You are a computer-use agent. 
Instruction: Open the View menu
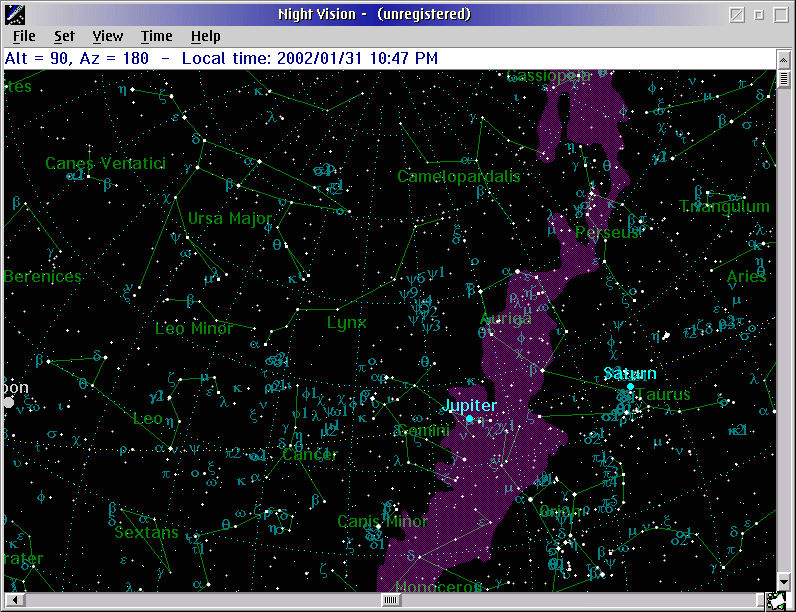tap(107, 36)
